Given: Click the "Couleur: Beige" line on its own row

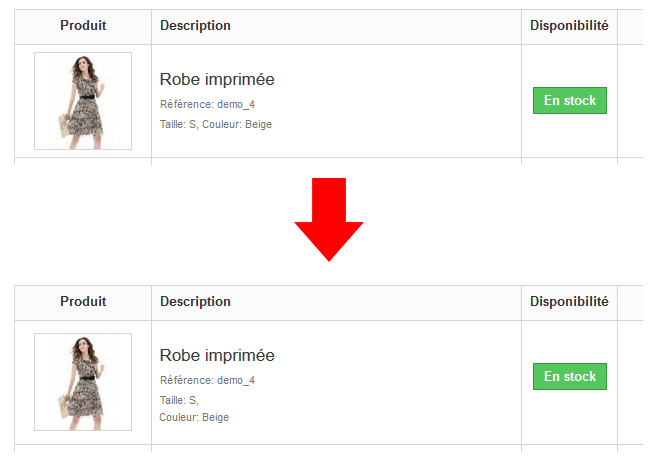Looking at the screenshot, I should click(194, 417).
